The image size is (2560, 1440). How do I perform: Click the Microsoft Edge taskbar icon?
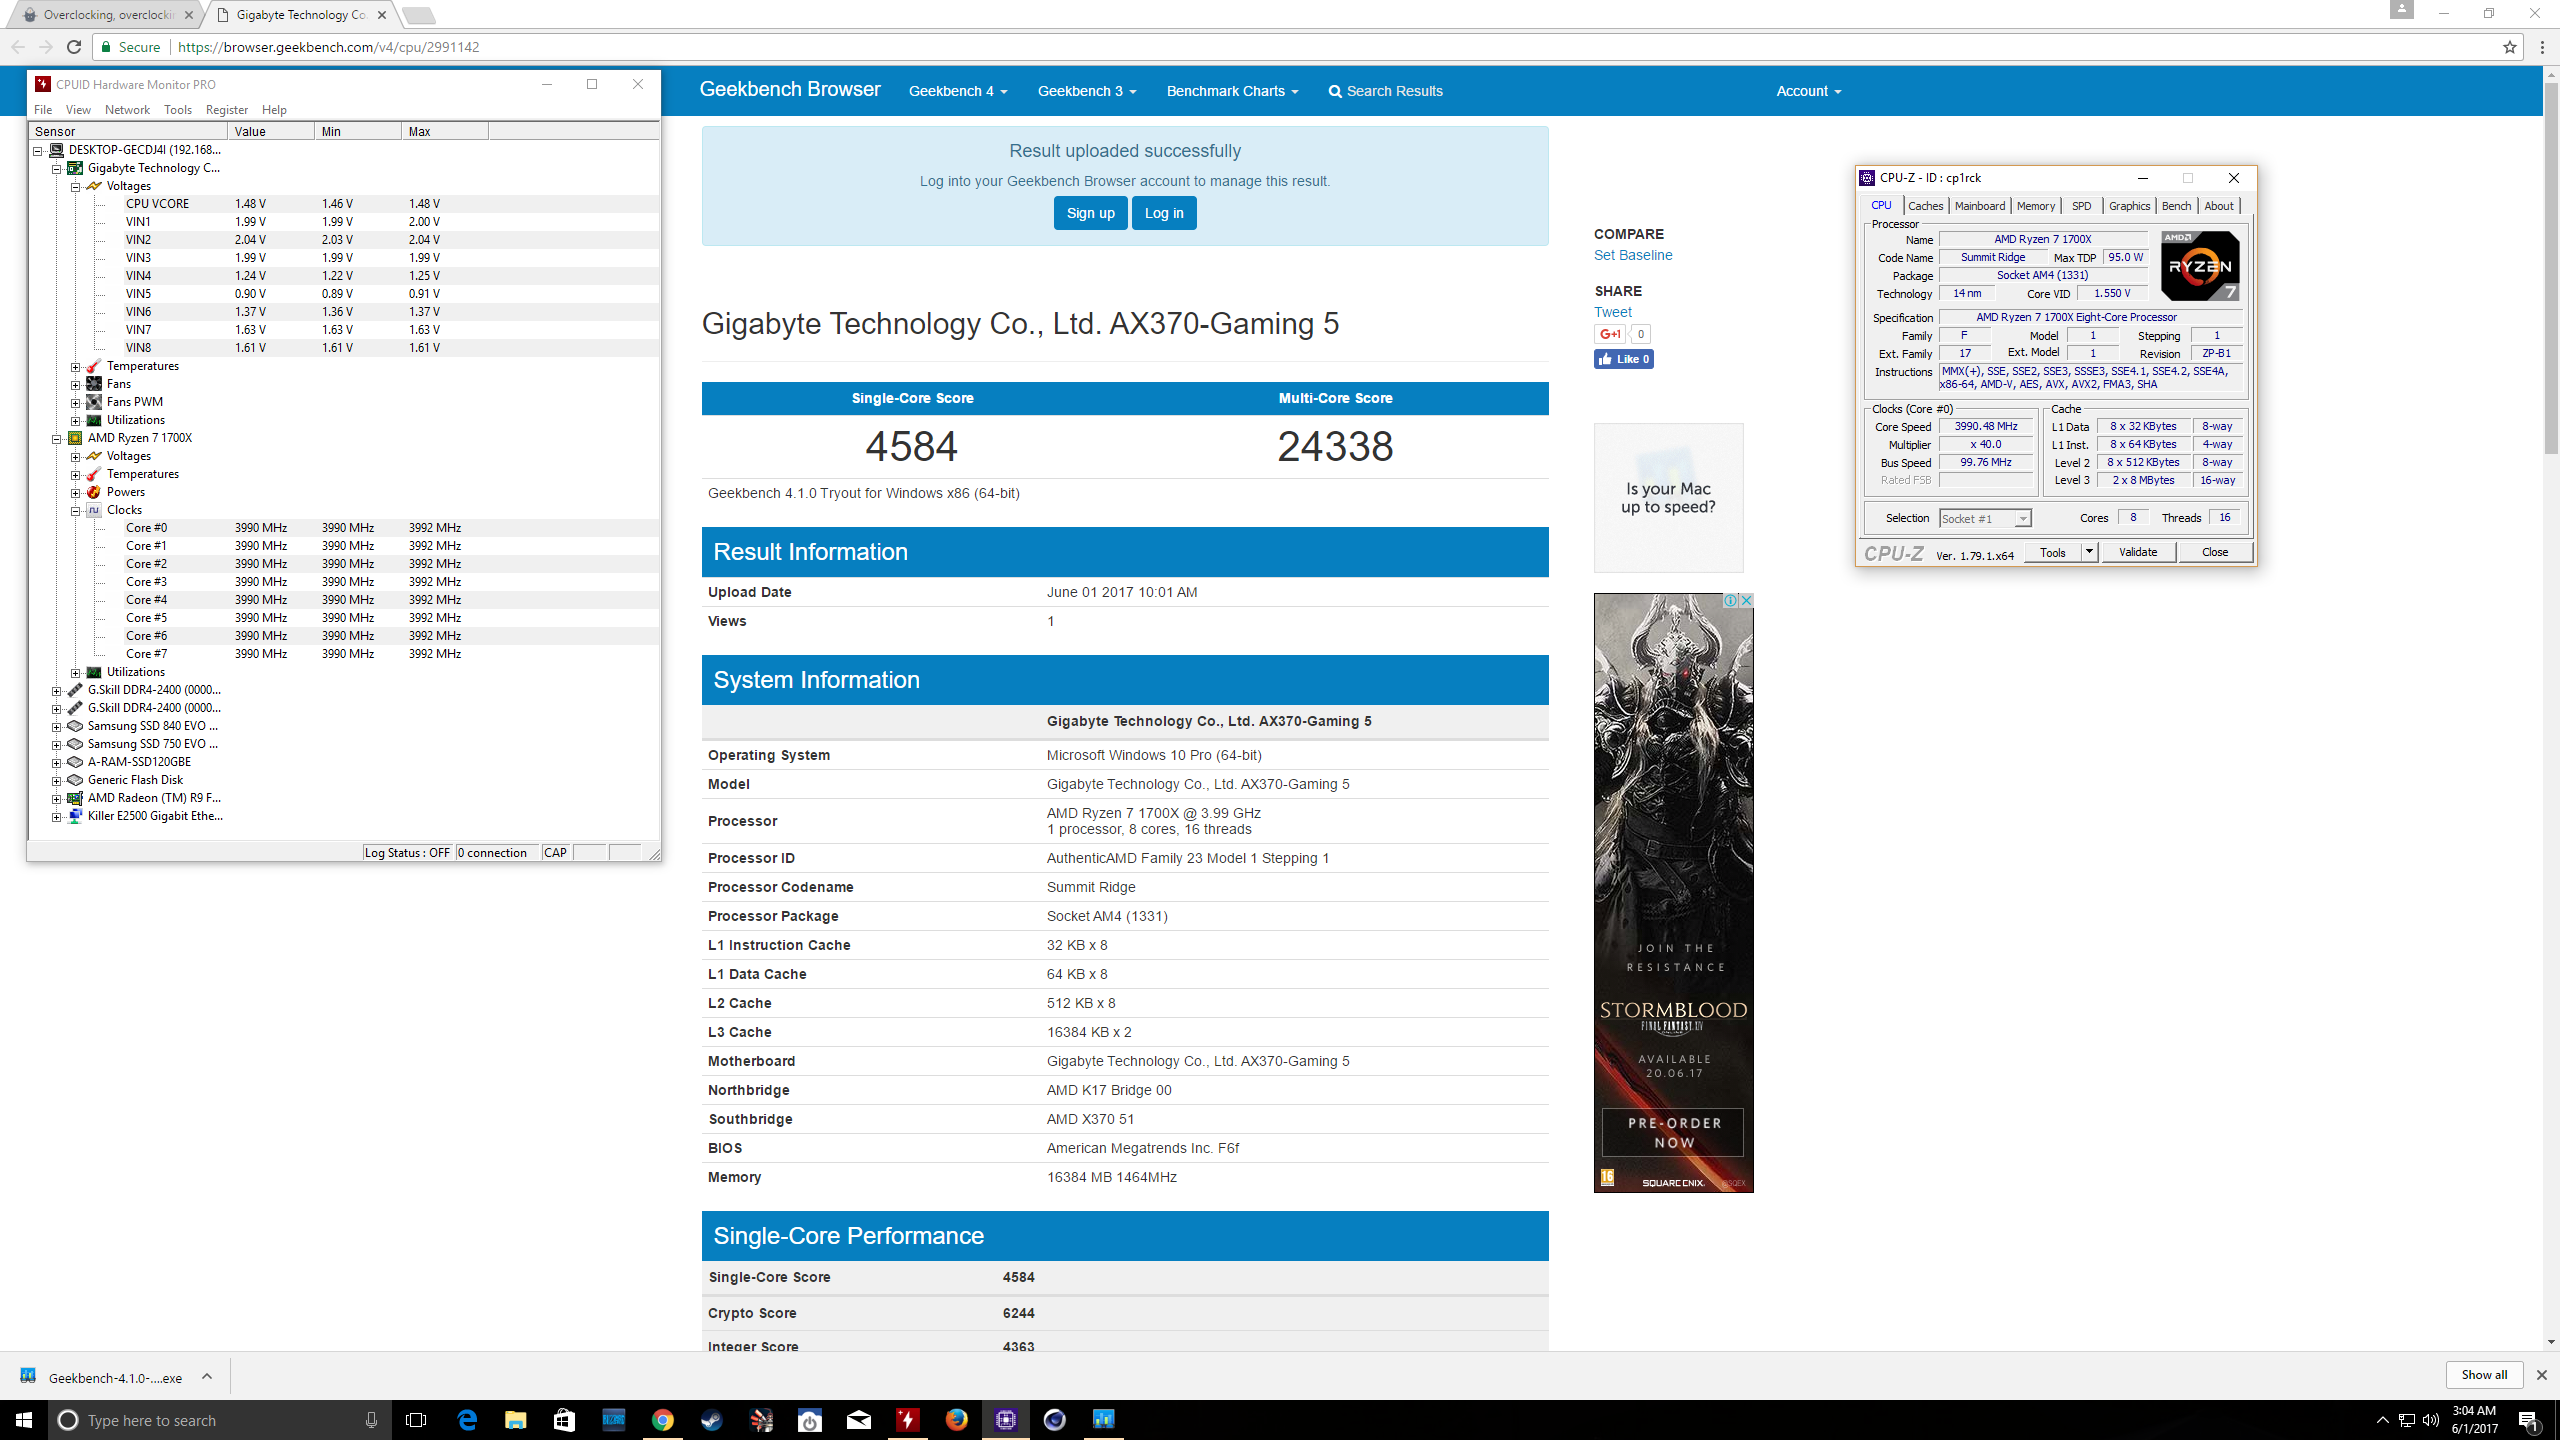467,1420
